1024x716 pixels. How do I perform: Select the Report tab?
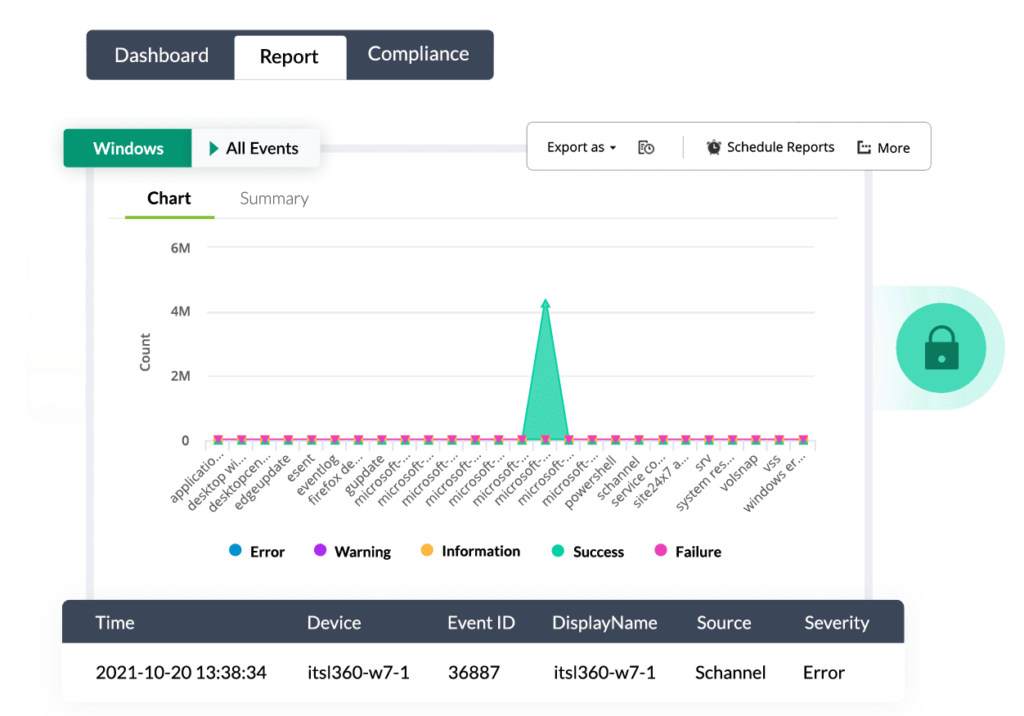pyautogui.click(x=290, y=57)
